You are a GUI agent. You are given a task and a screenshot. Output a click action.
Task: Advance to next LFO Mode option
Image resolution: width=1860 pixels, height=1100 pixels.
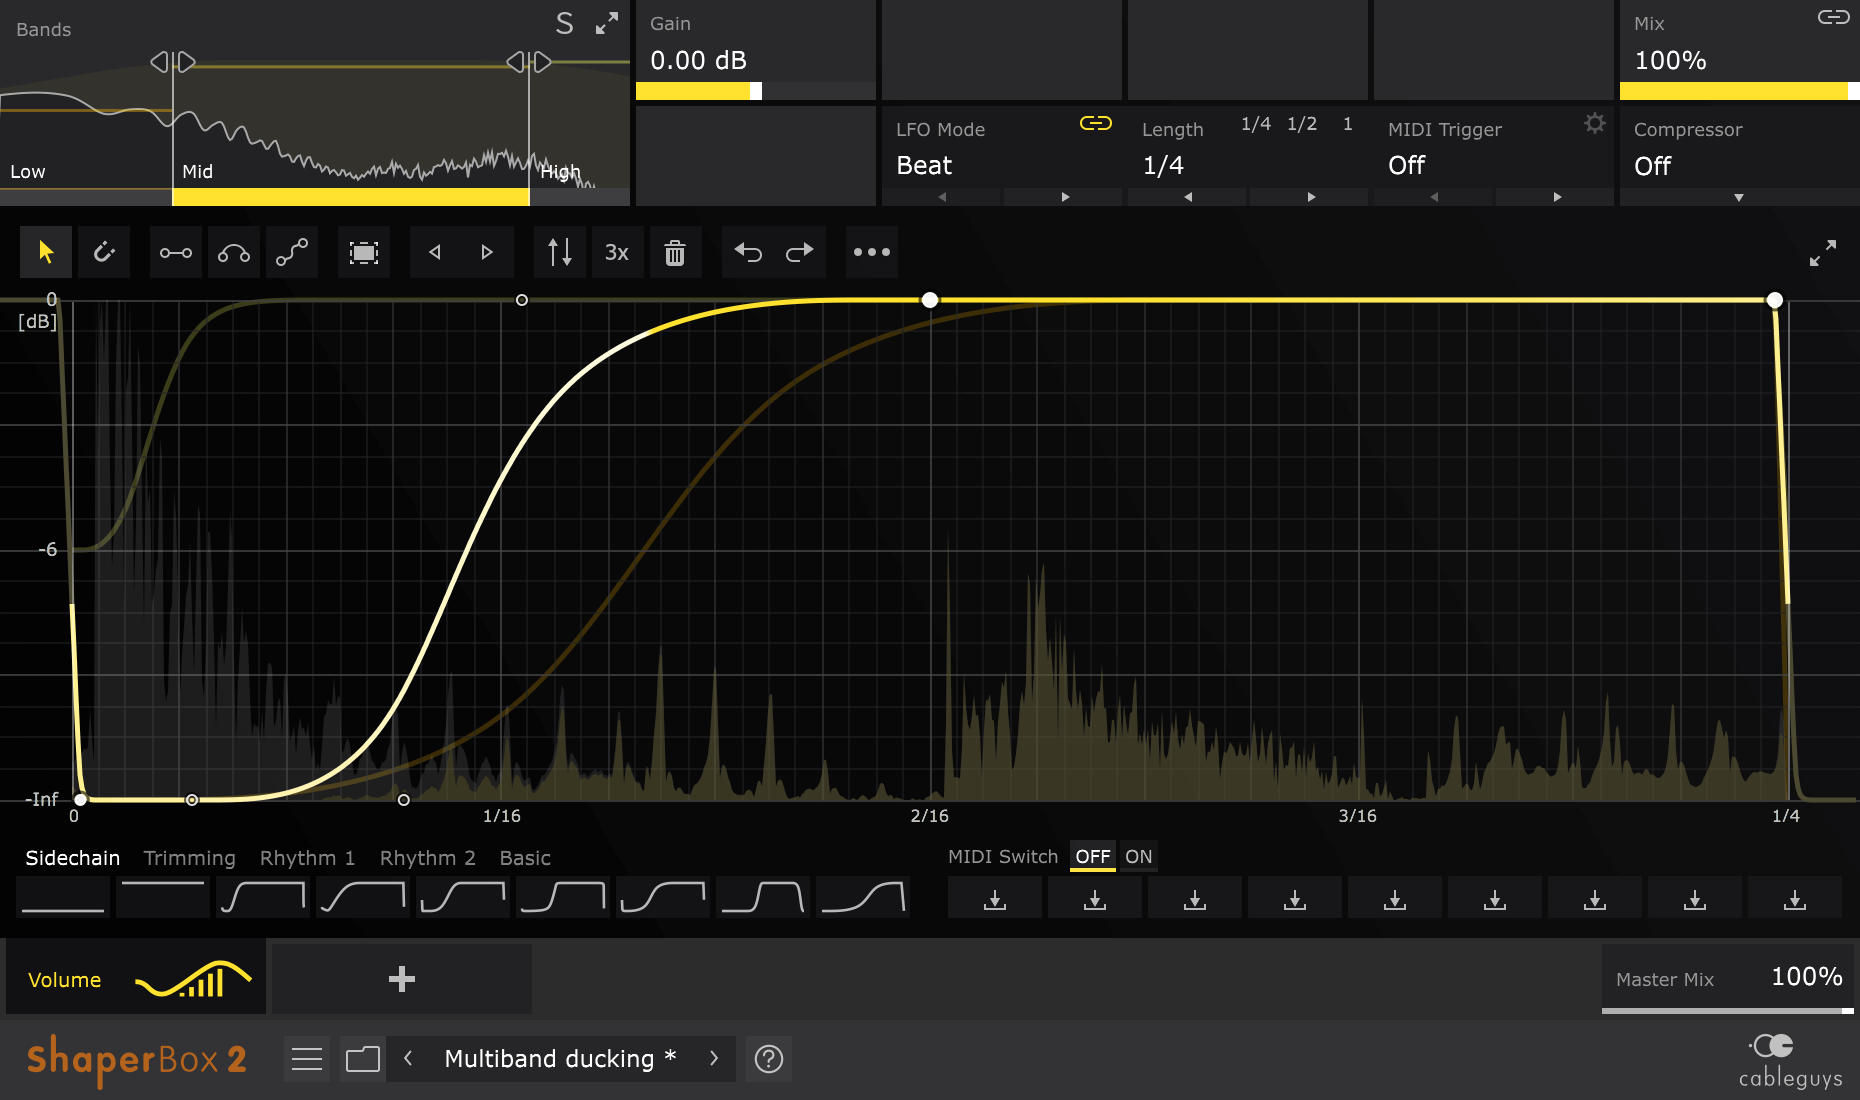pyautogui.click(x=1063, y=197)
